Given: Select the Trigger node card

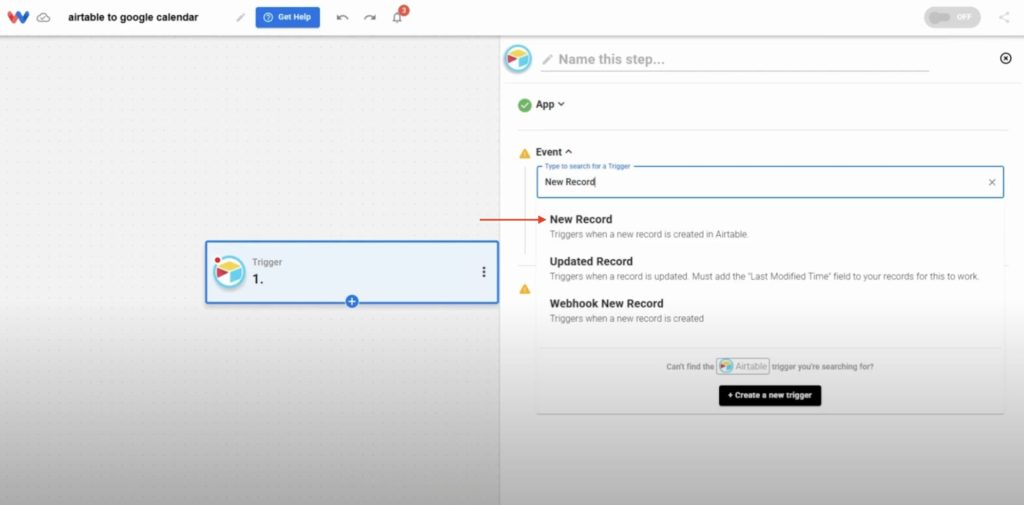Looking at the screenshot, I should pos(352,272).
